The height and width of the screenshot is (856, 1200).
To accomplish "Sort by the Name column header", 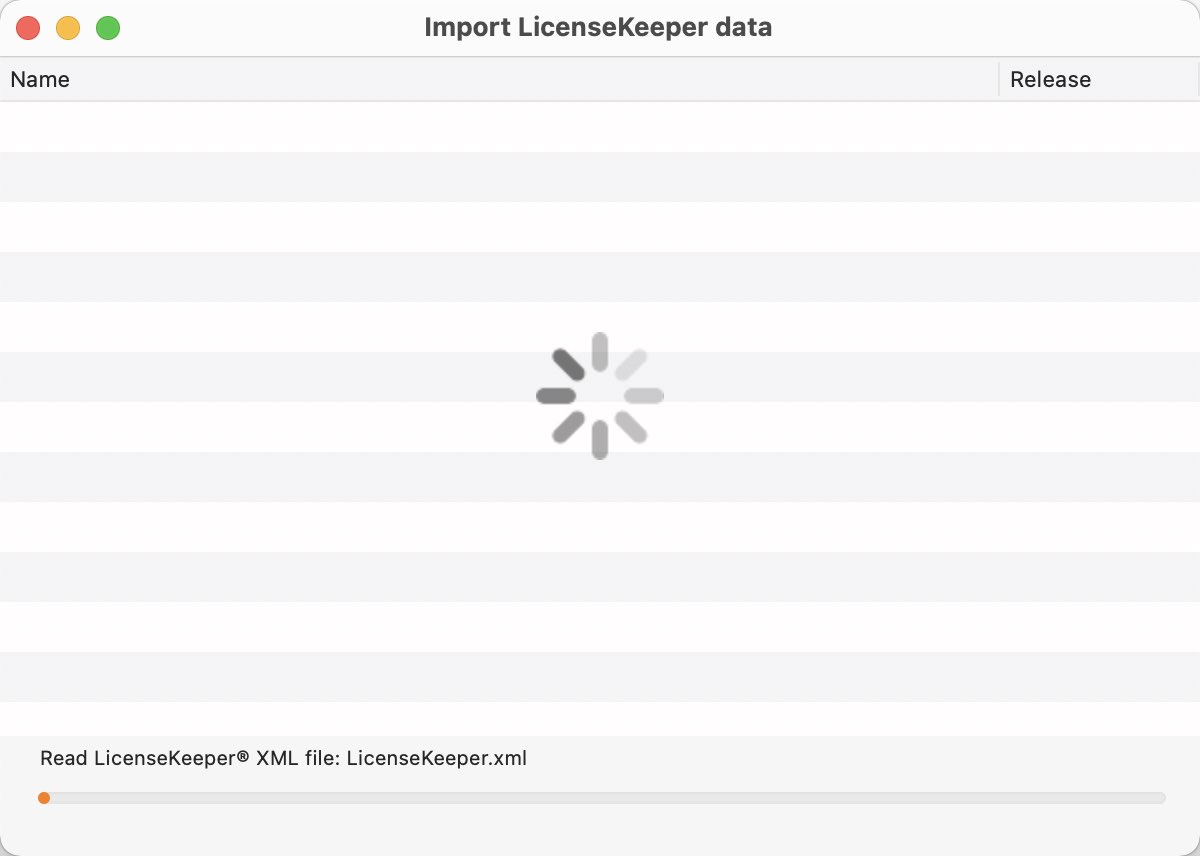I will click(499, 80).
